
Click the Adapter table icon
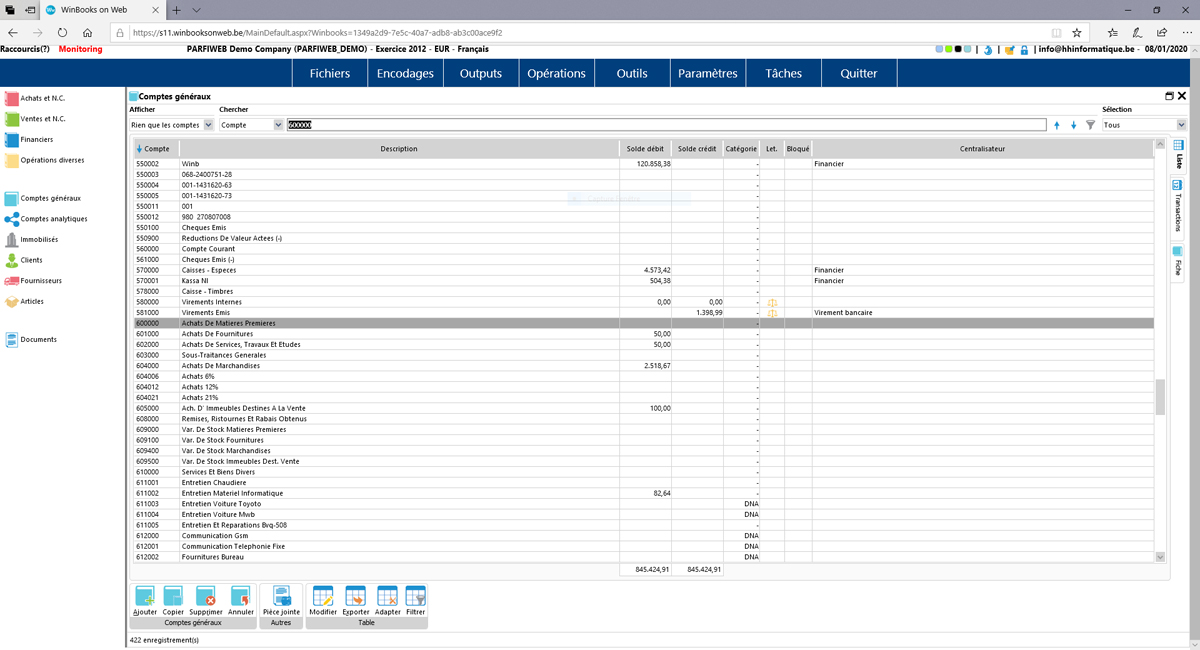point(387,598)
